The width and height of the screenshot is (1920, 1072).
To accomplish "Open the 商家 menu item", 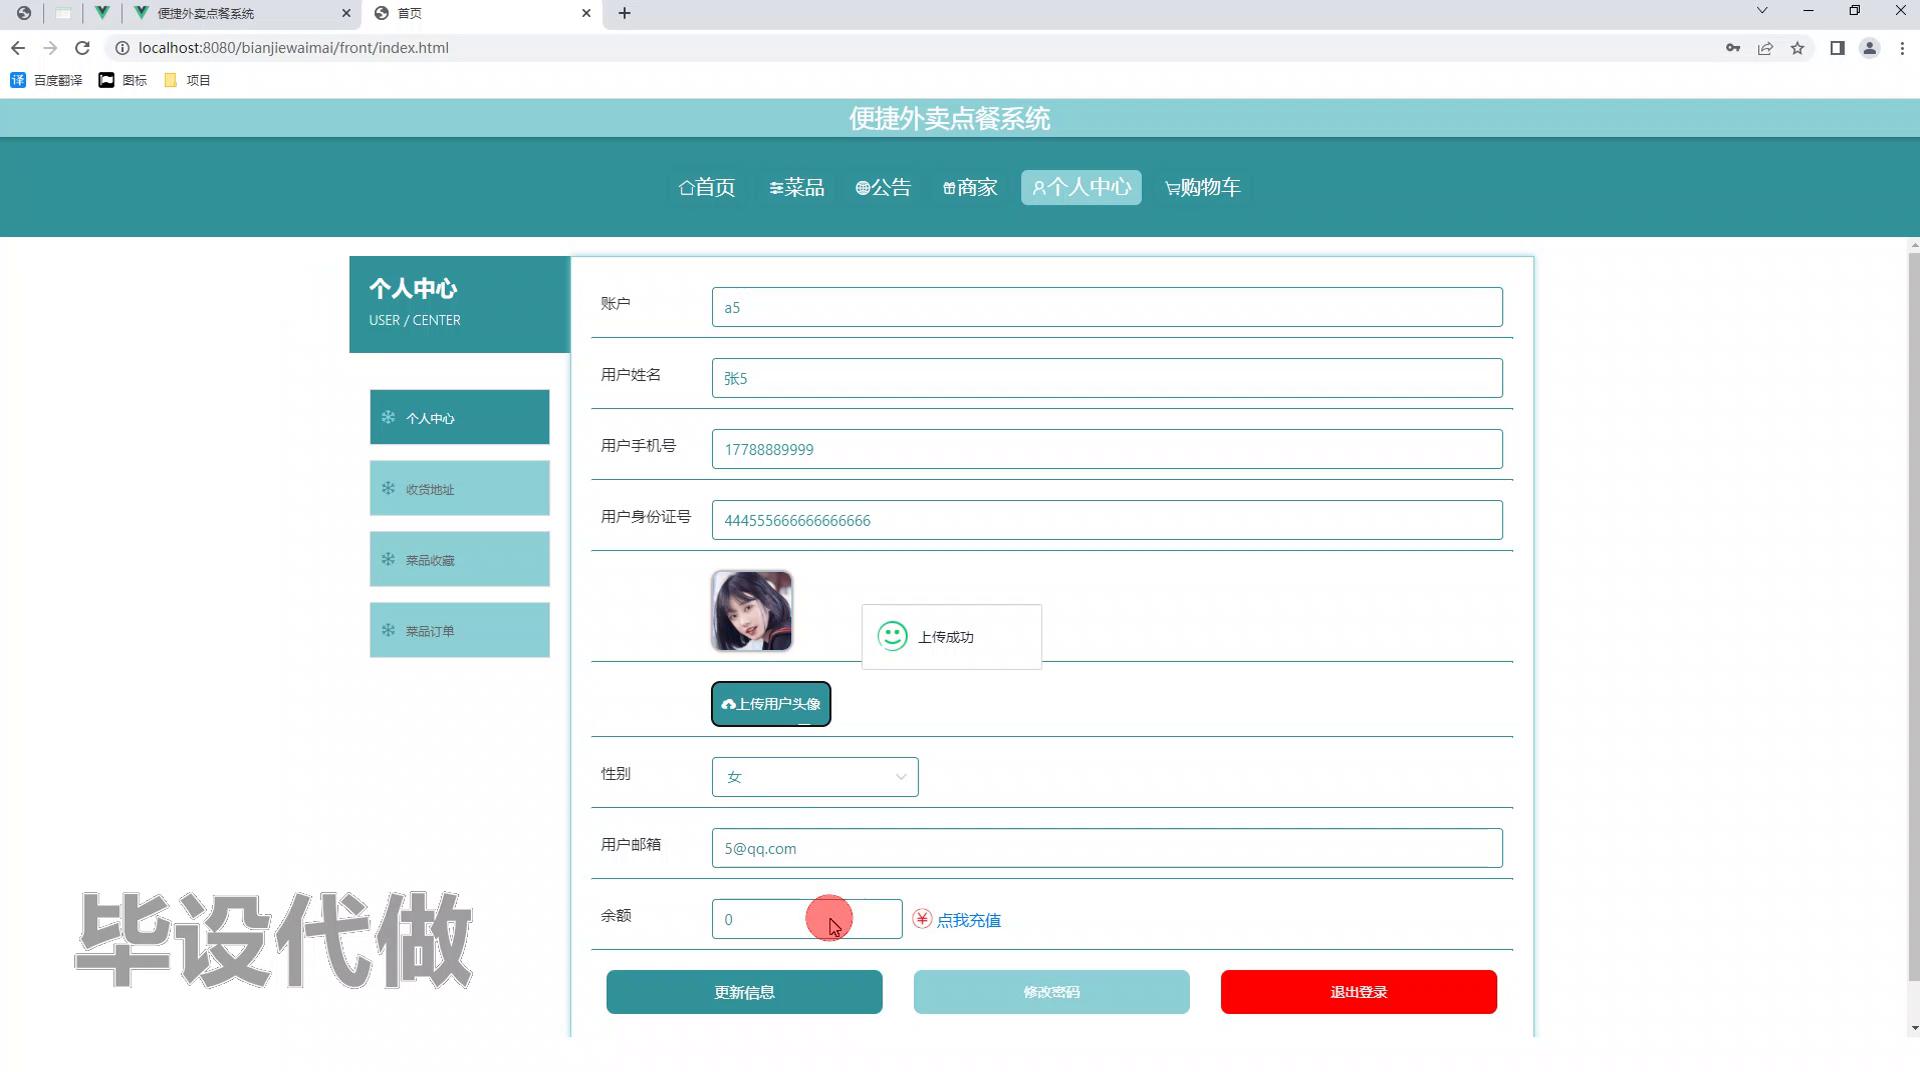I will [970, 187].
